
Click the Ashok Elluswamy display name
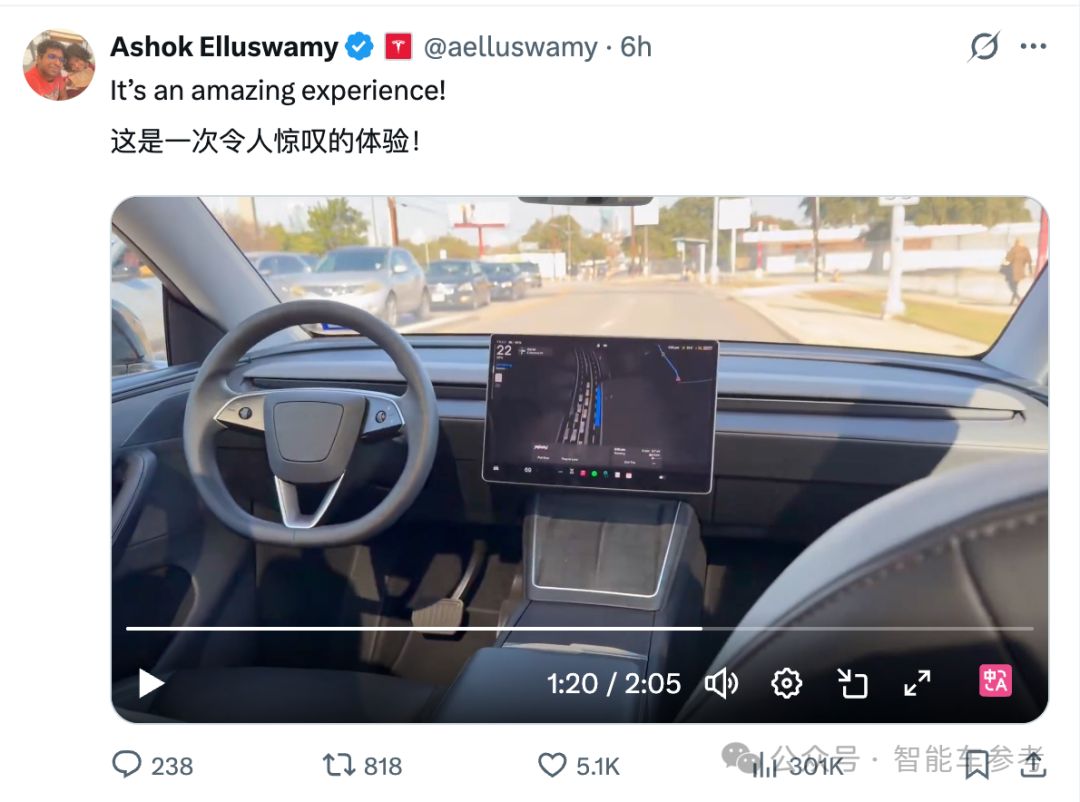click(x=225, y=47)
